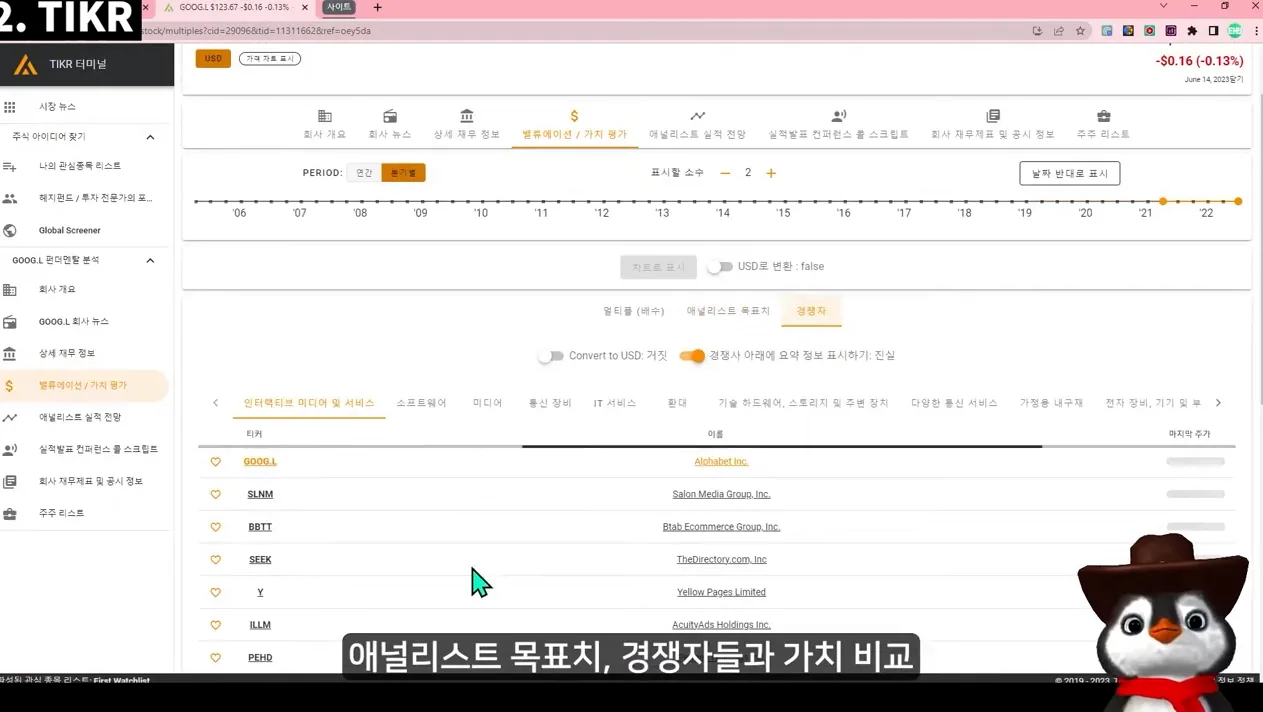Screen dimensions: 1263x712
Task: Click the 가격 차트 표시 button
Action: (270, 59)
